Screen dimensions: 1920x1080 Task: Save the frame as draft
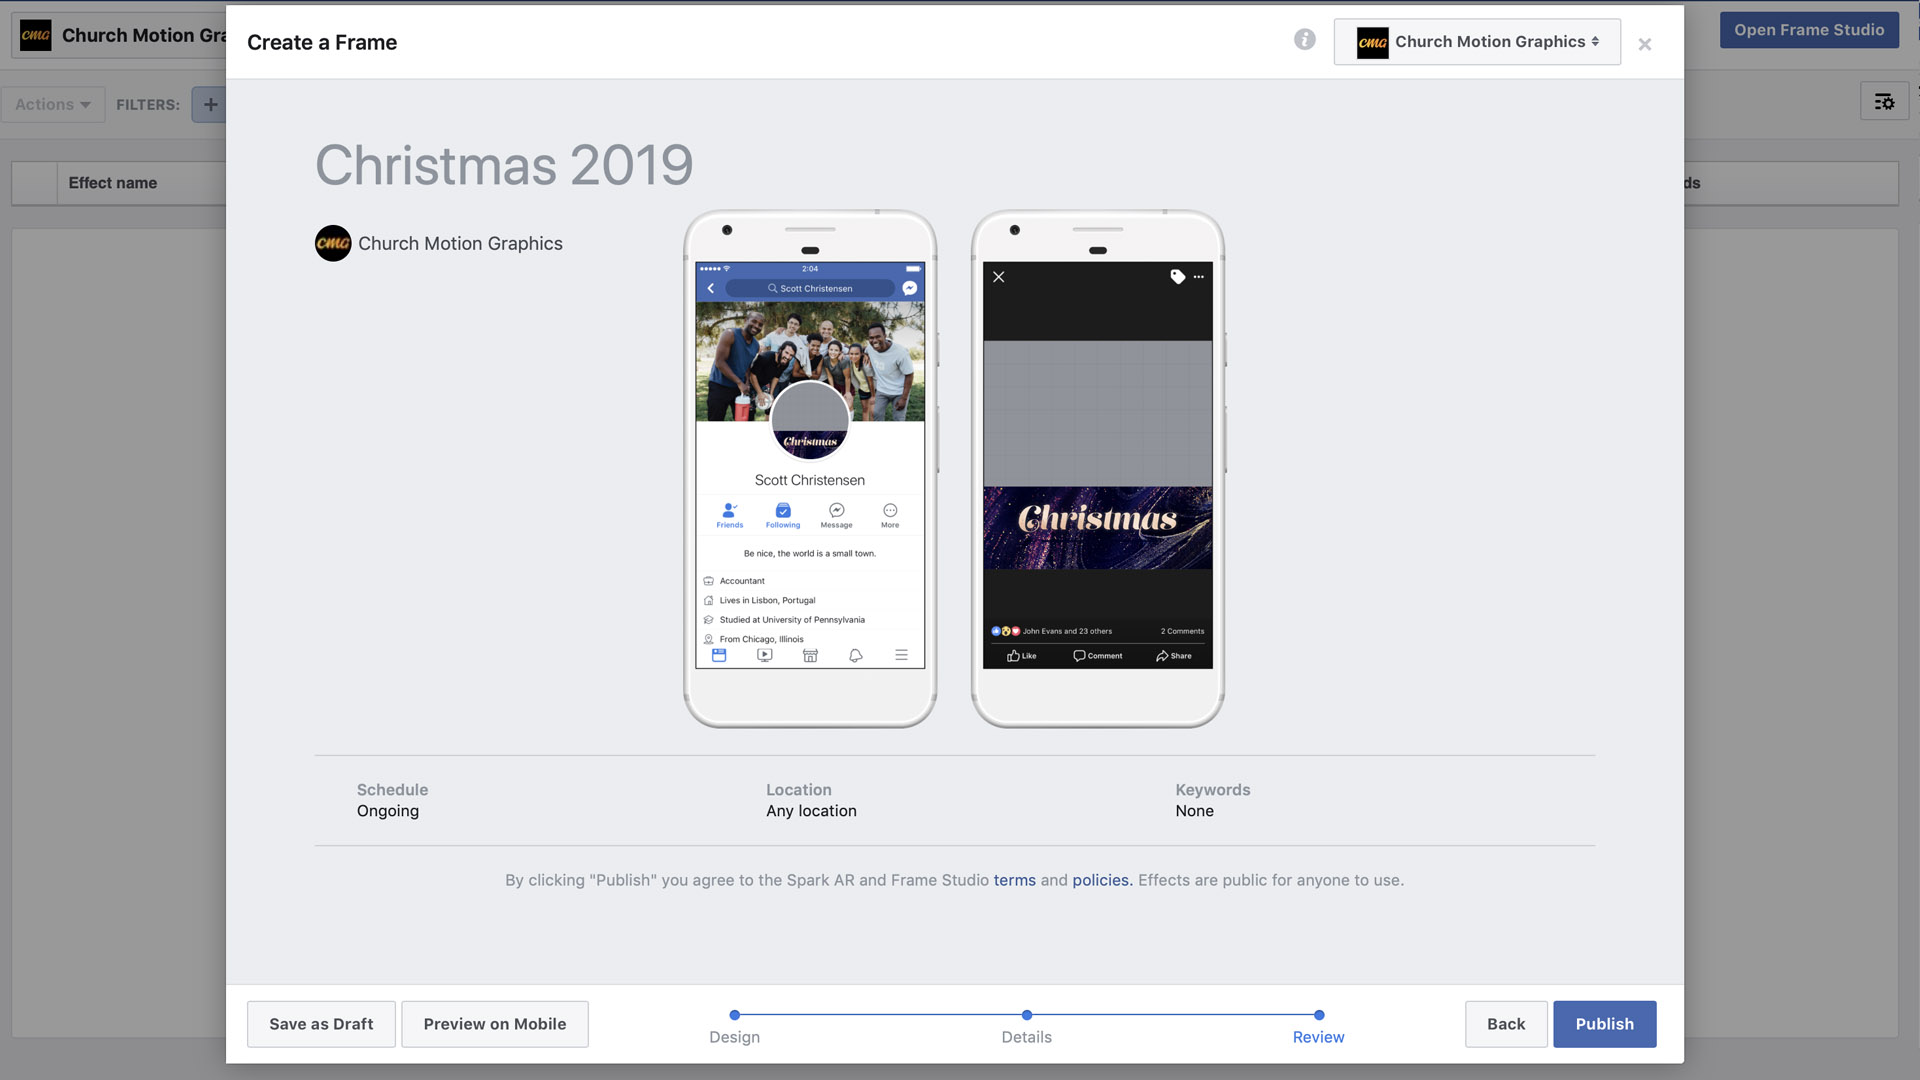pyautogui.click(x=321, y=1024)
